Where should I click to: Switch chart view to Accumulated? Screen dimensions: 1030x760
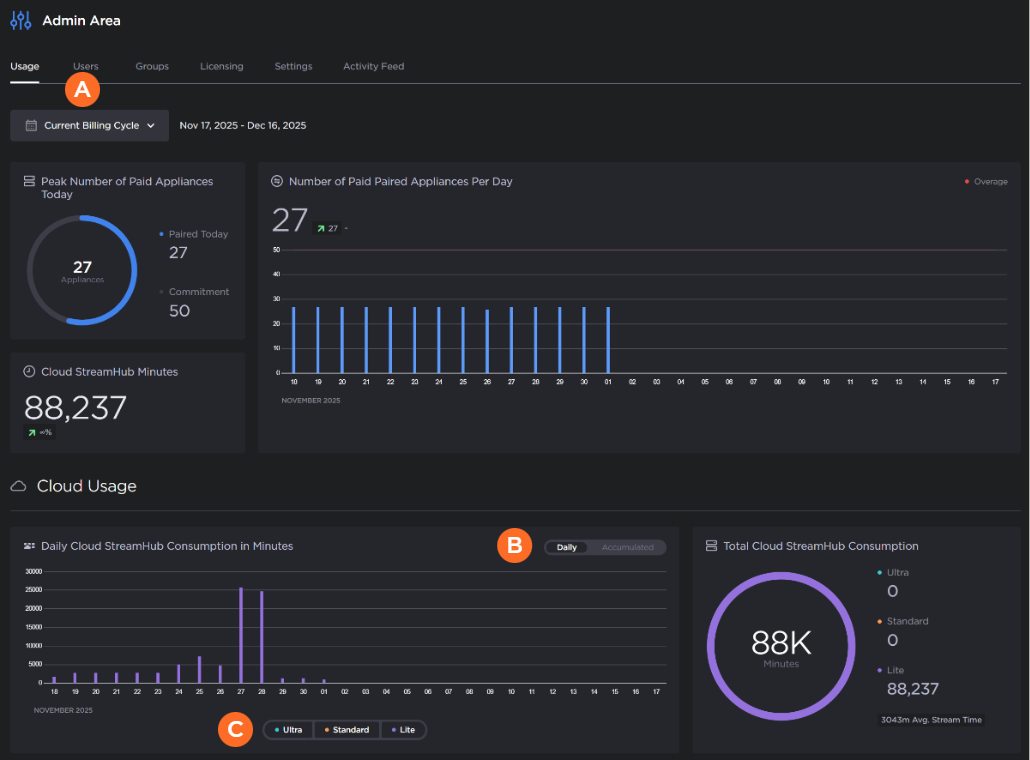tap(627, 547)
